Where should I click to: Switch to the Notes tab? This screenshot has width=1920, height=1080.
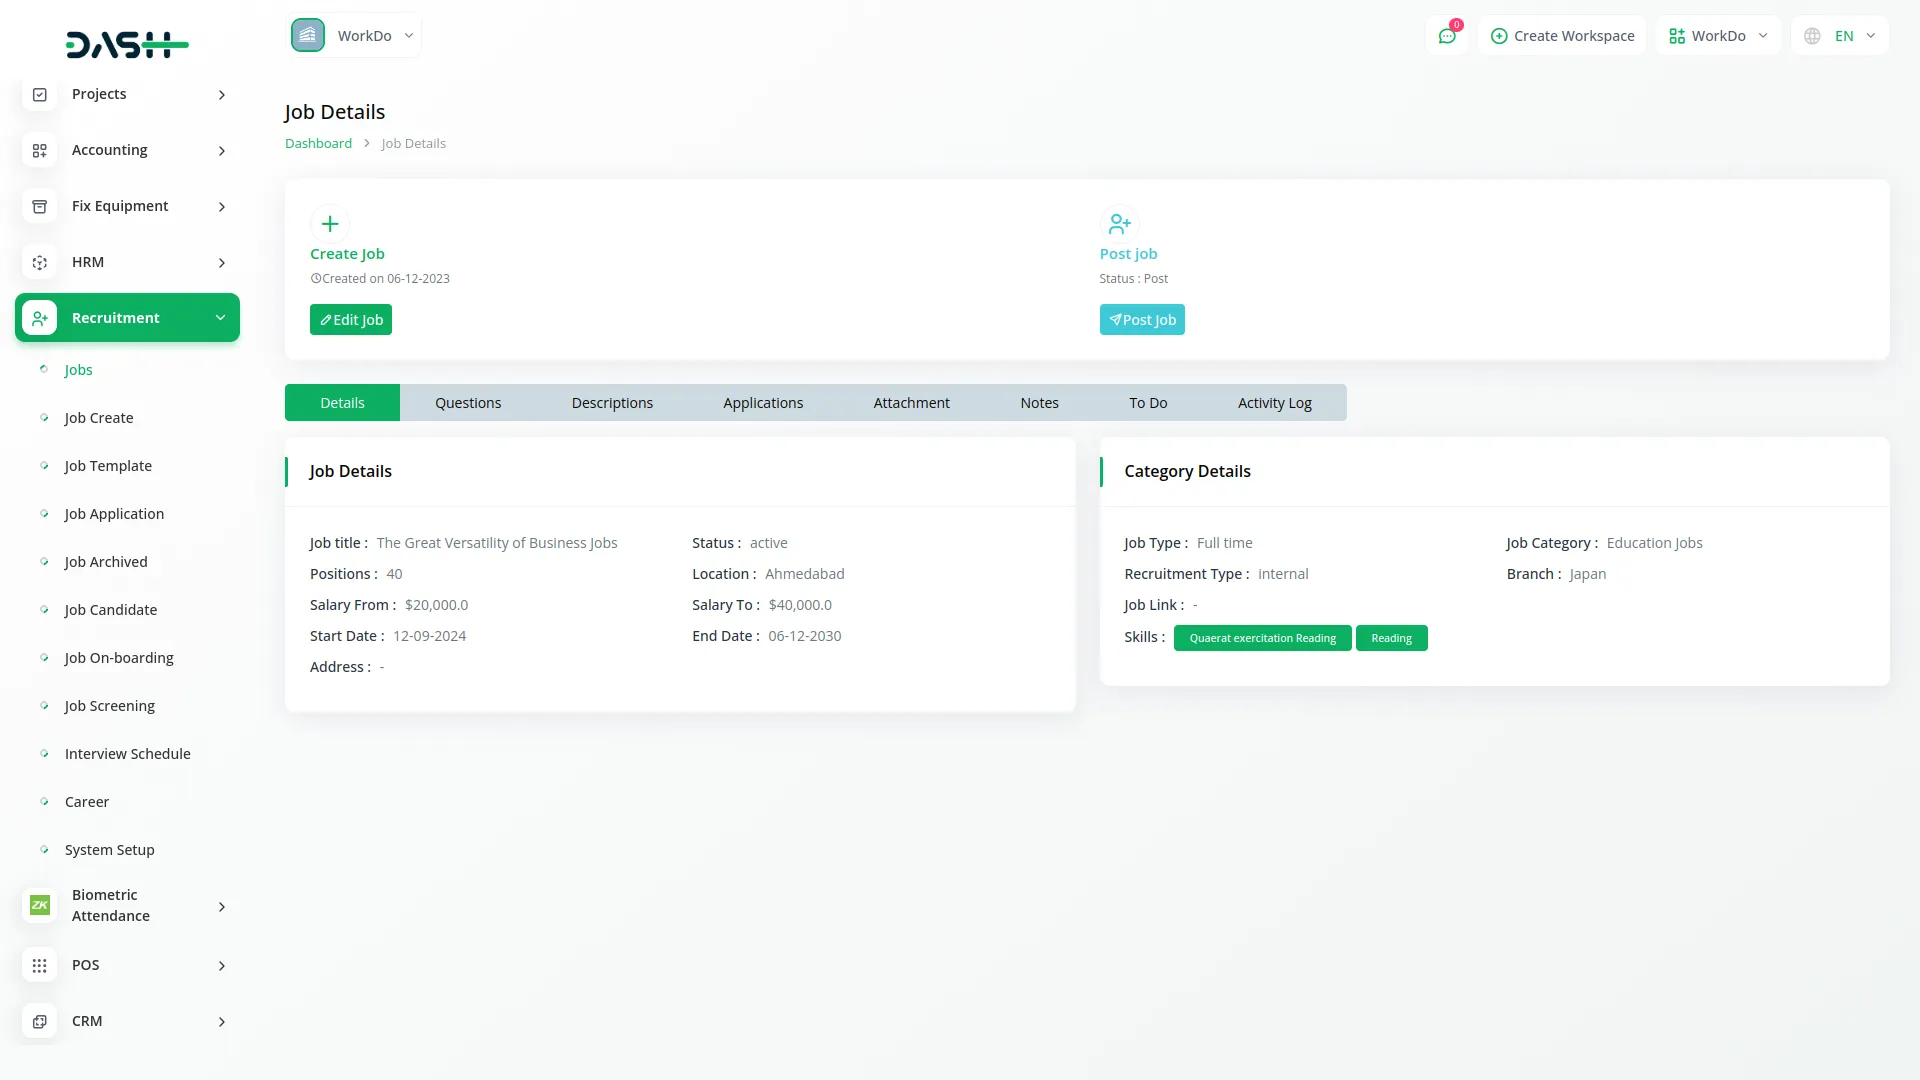(x=1040, y=403)
